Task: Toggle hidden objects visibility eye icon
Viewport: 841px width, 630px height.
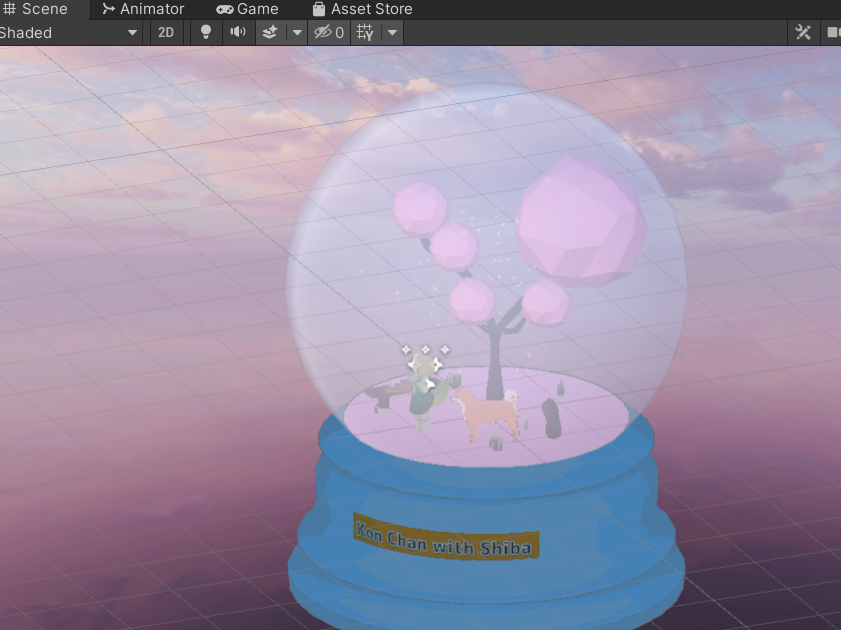Action: (x=329, y=33)
